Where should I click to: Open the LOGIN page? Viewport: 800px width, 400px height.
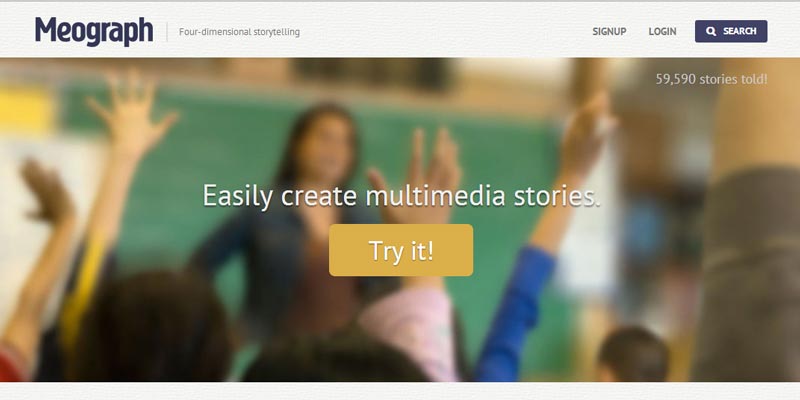click(662, 32)
